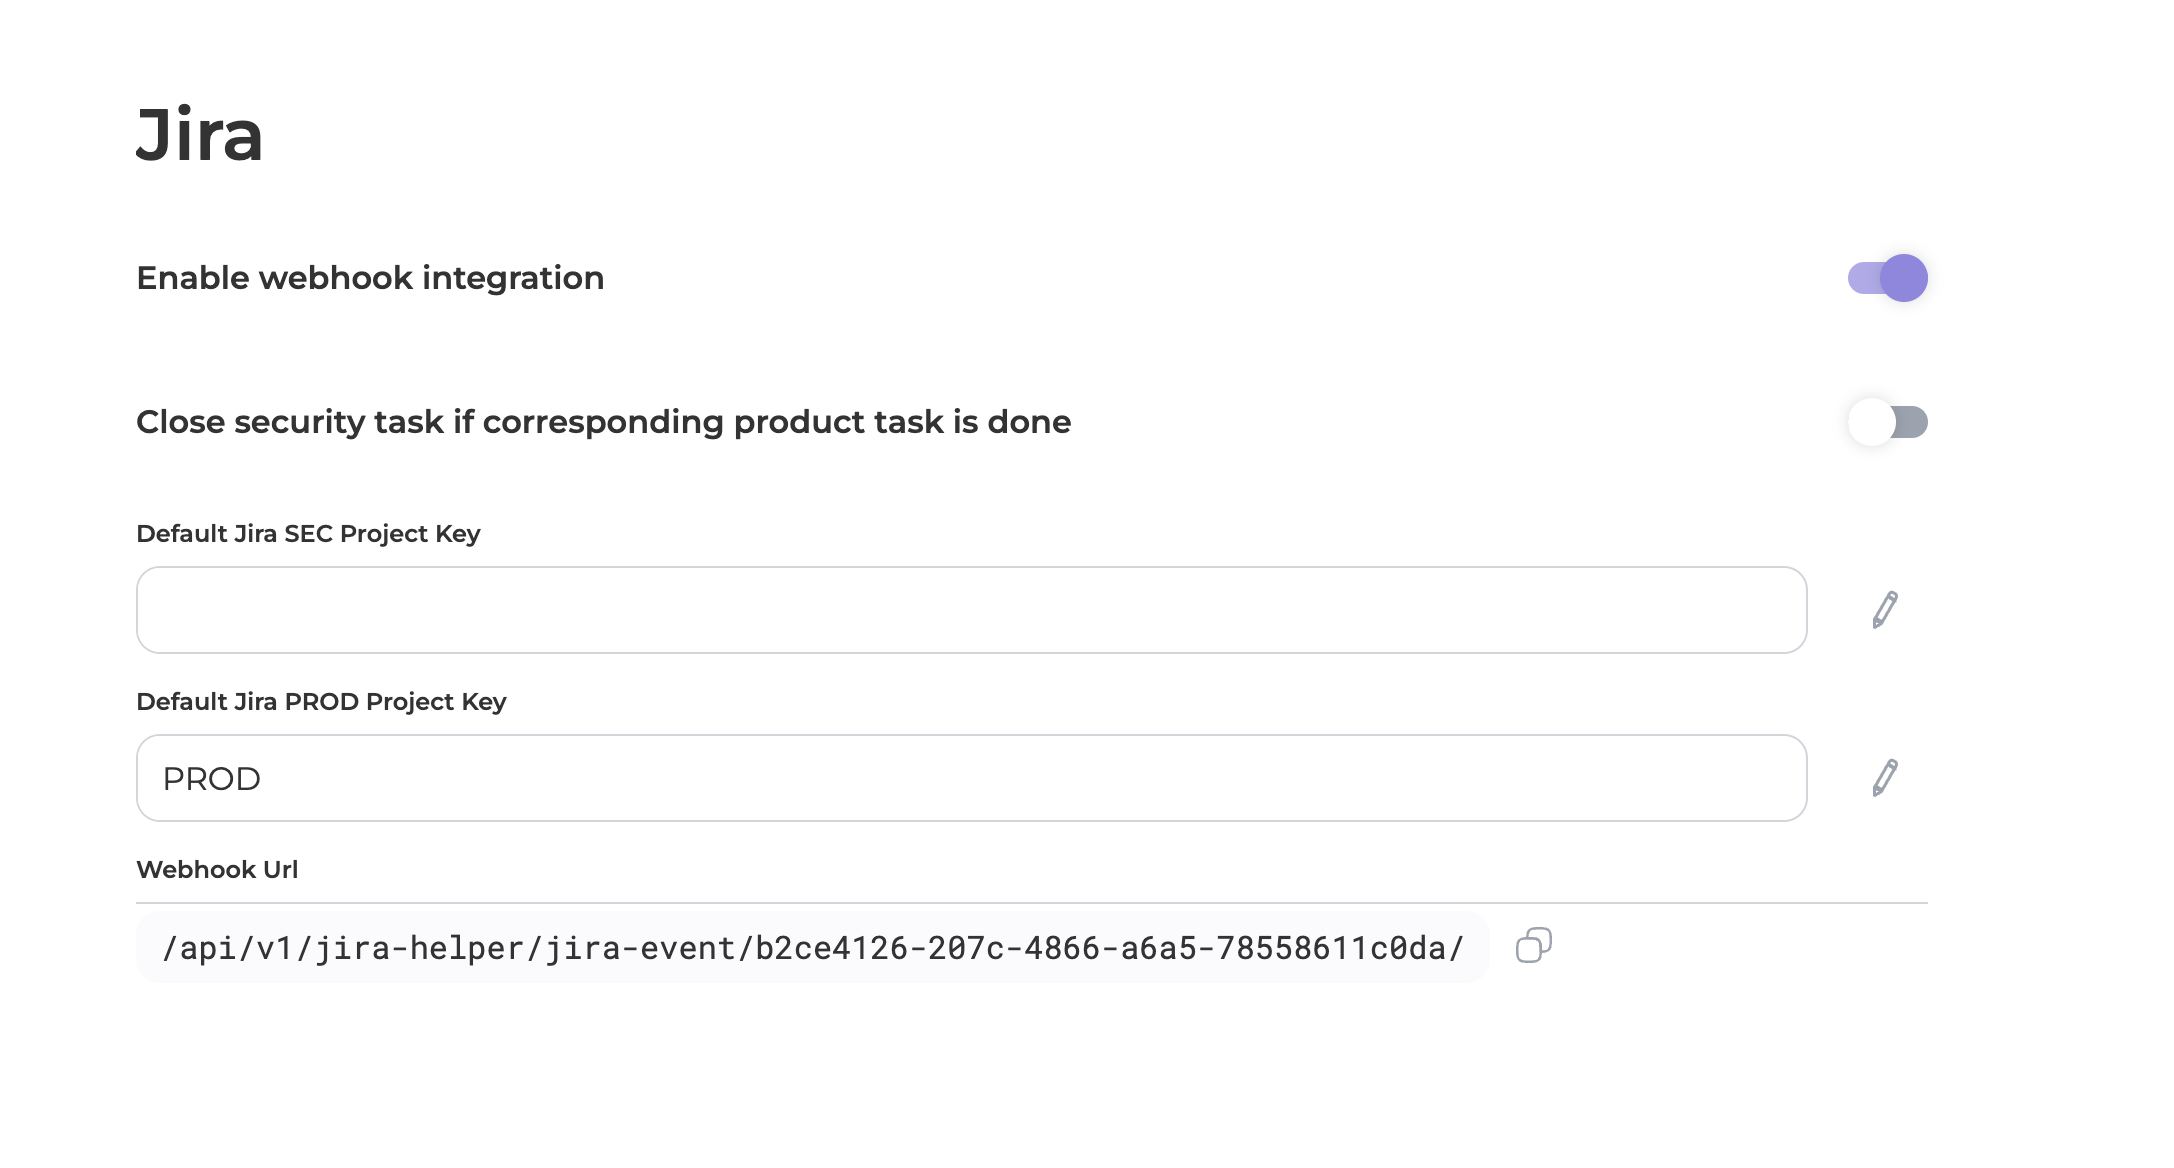The image size is (2174, 1168).
Task: Click the 'Default Jira SEC Project Key' label
Action: (x=308, y=534)
